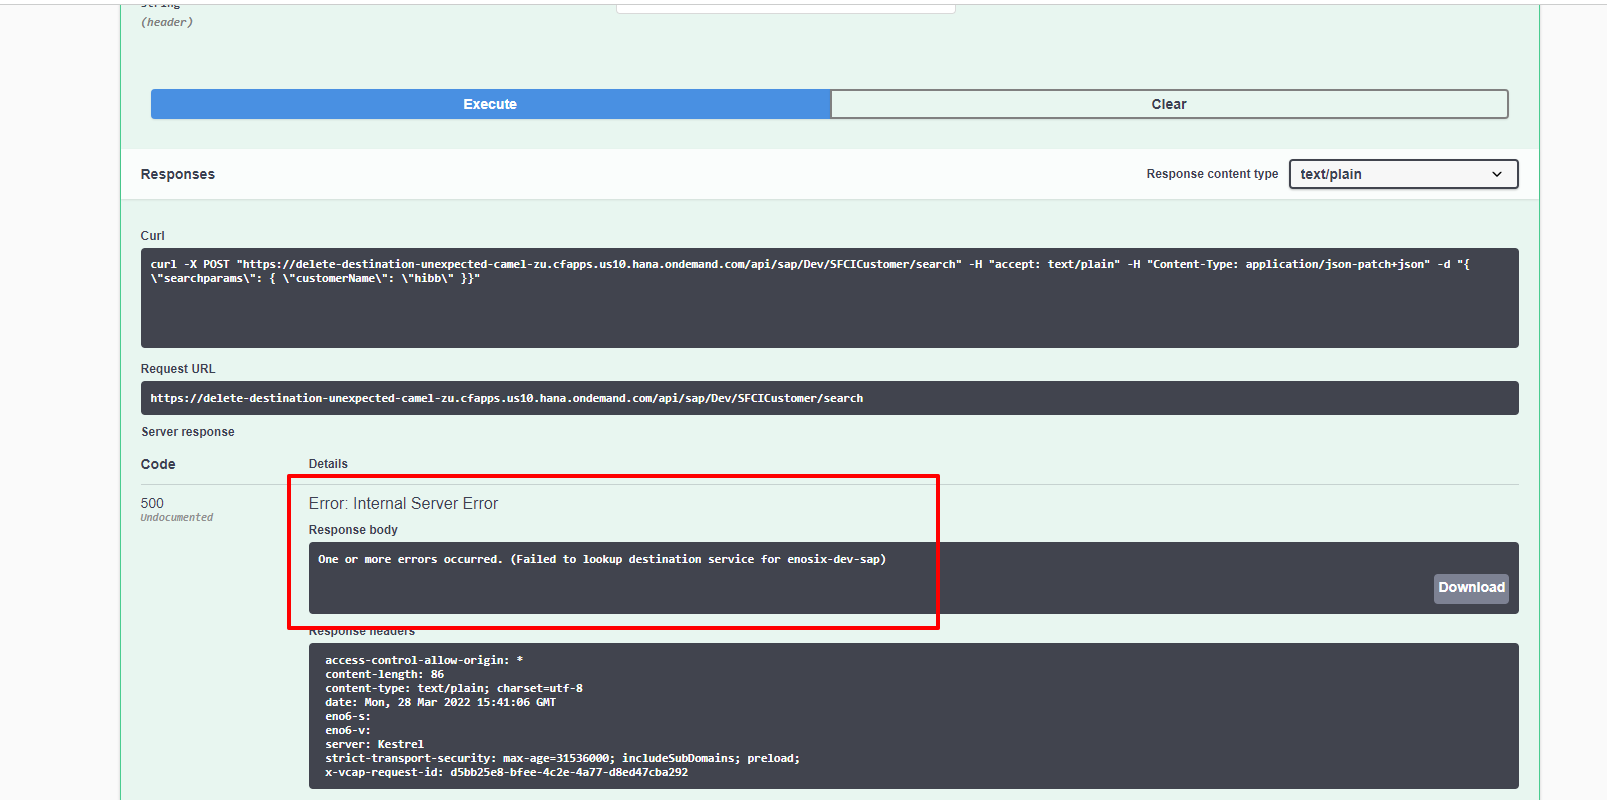Click the blue Execute button
The width and height of the screenshot is (1607, 800).
490,104
